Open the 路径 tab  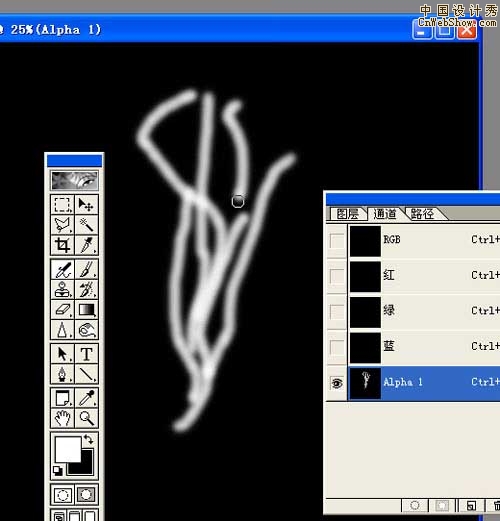pos(422,214)
